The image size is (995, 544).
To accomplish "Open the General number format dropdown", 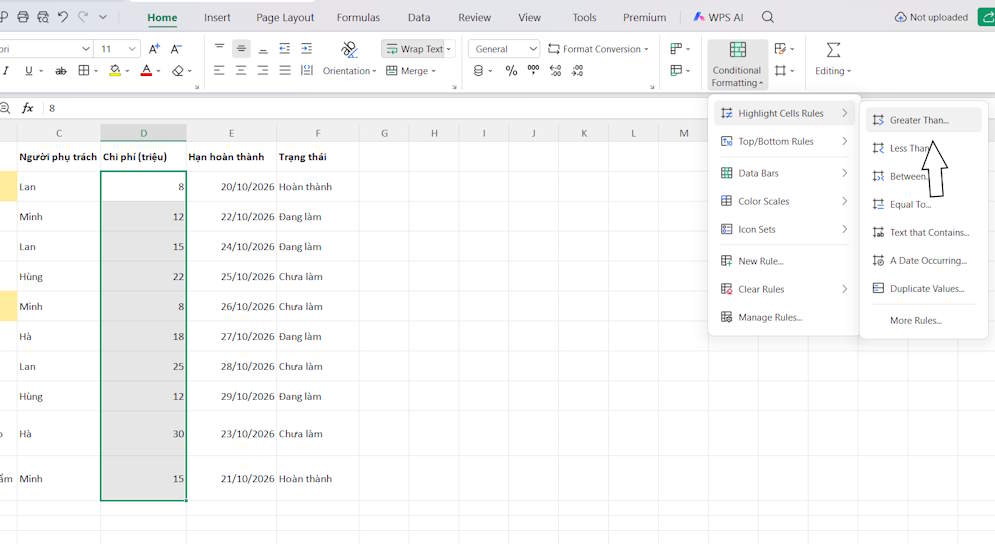I will (504, 49).
